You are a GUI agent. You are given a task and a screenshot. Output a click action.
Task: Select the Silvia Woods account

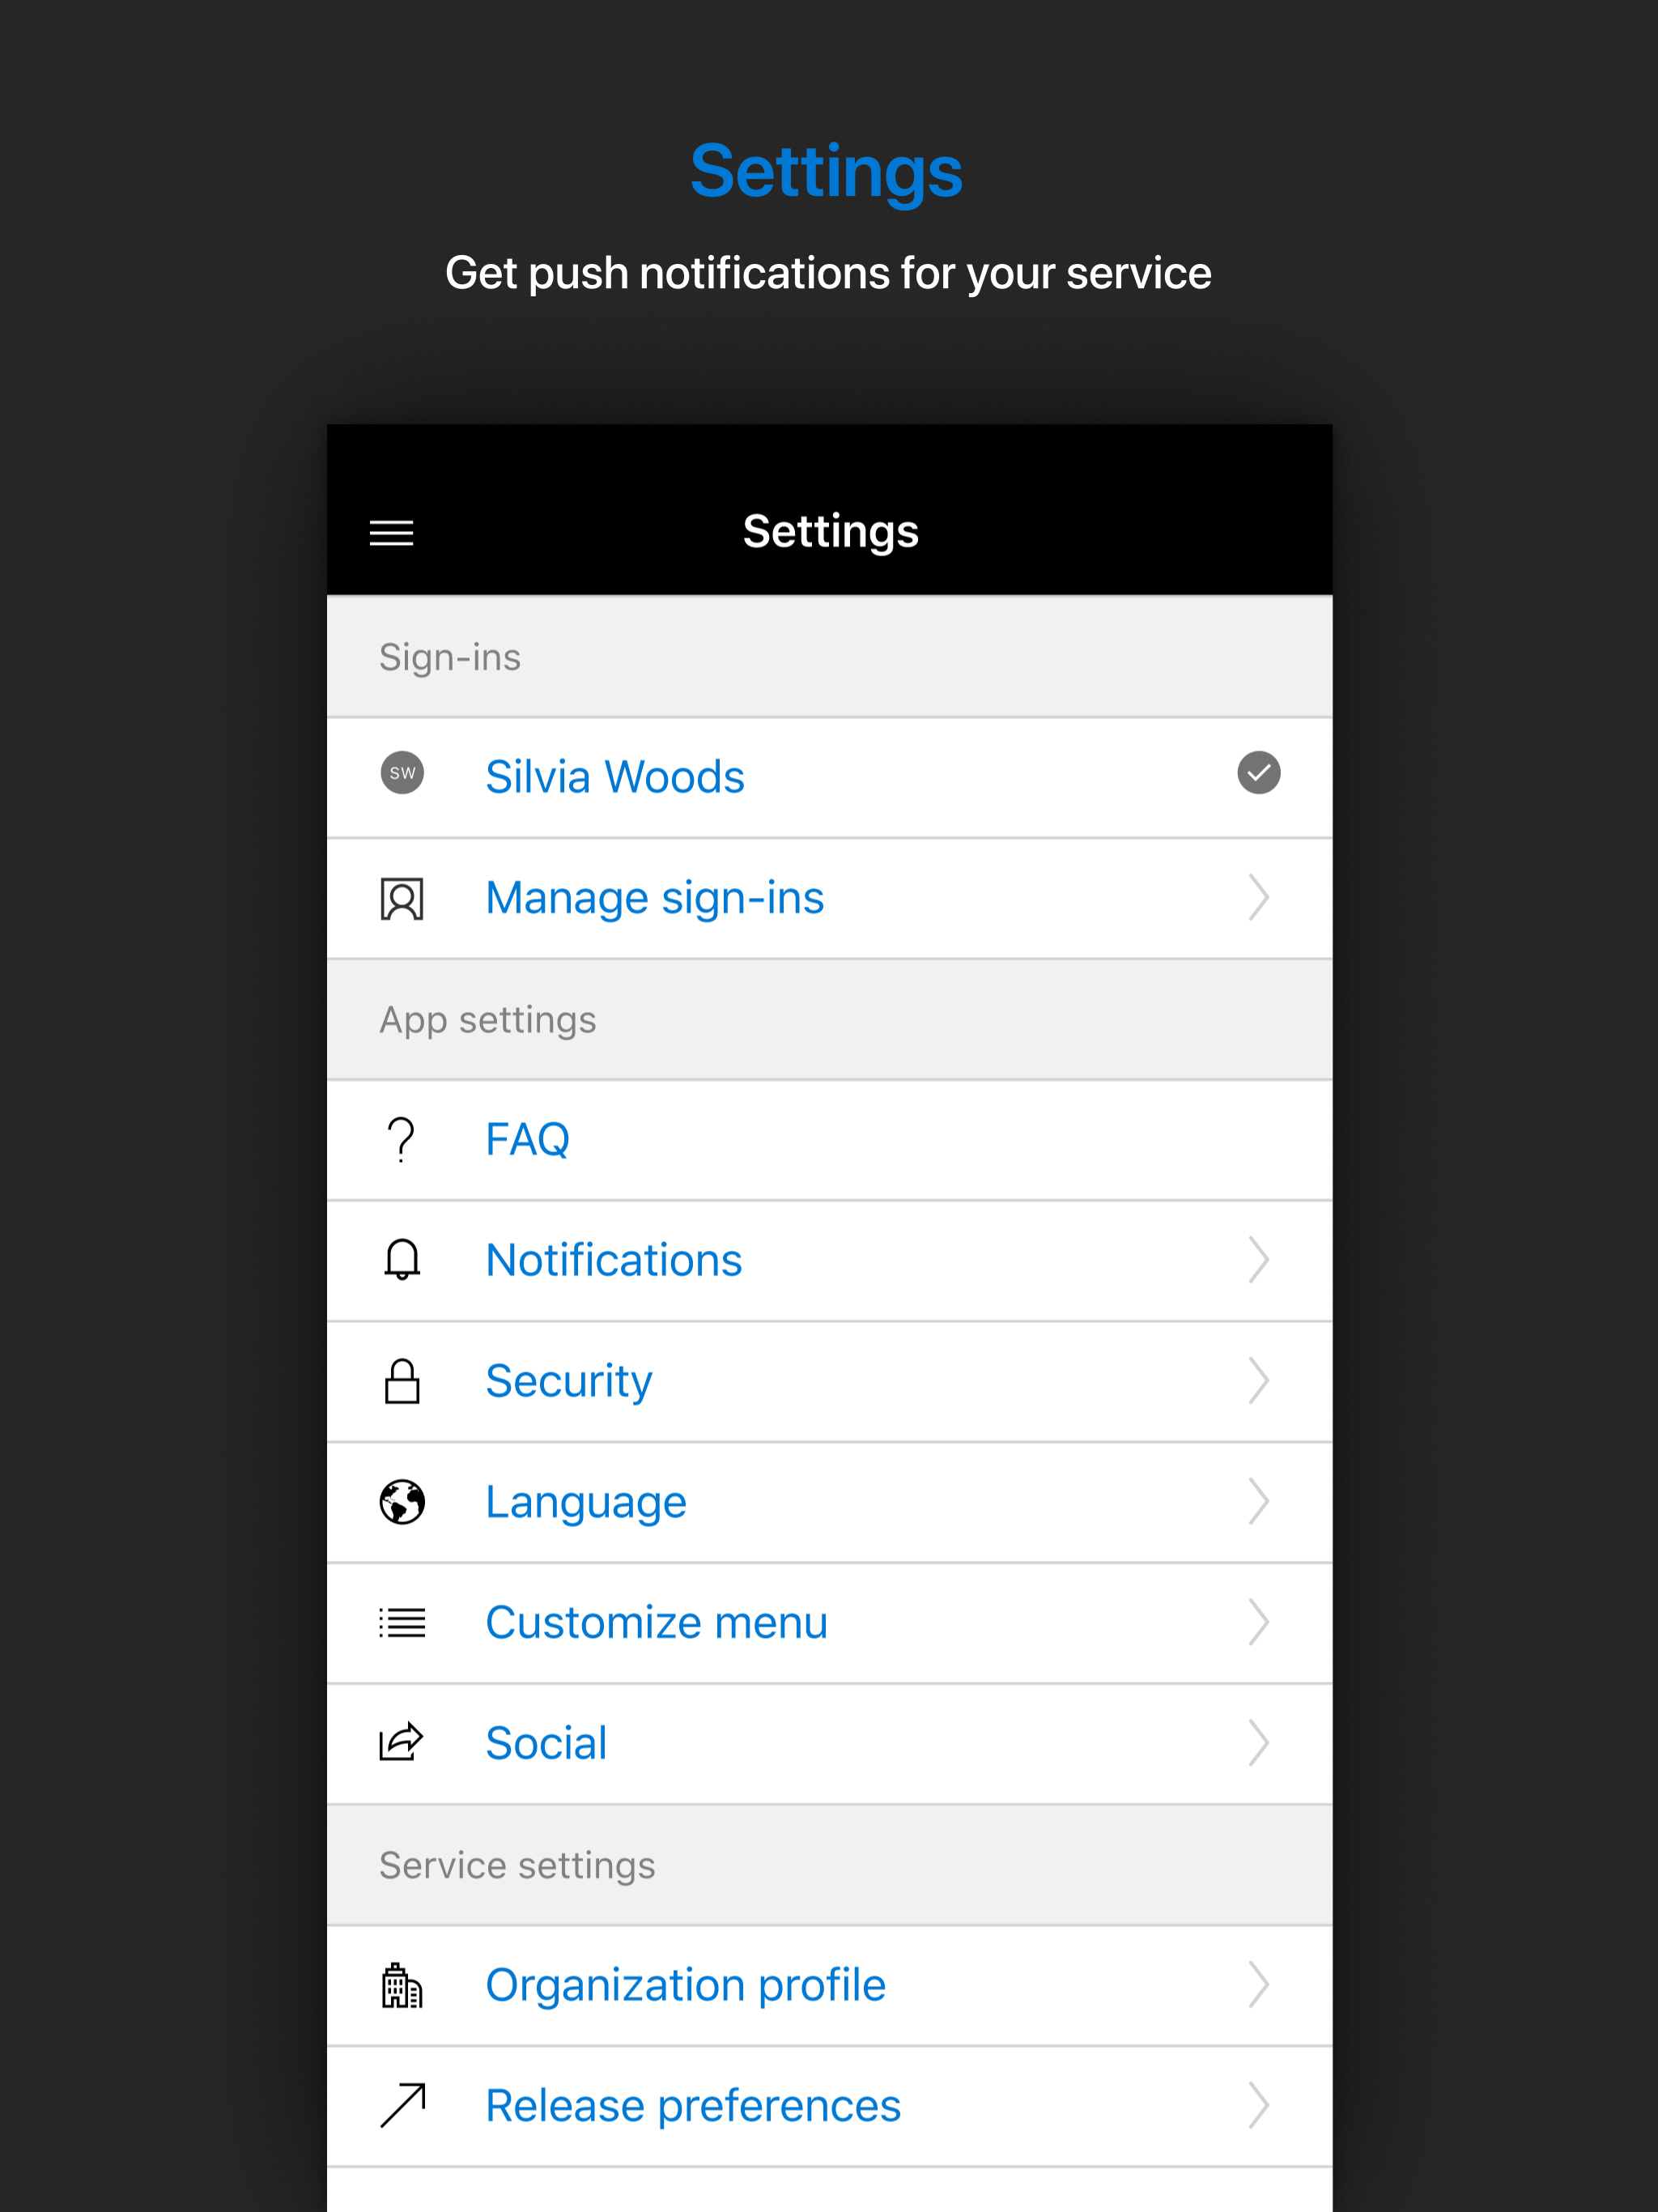pyautogui.click(x=614, y=777)
